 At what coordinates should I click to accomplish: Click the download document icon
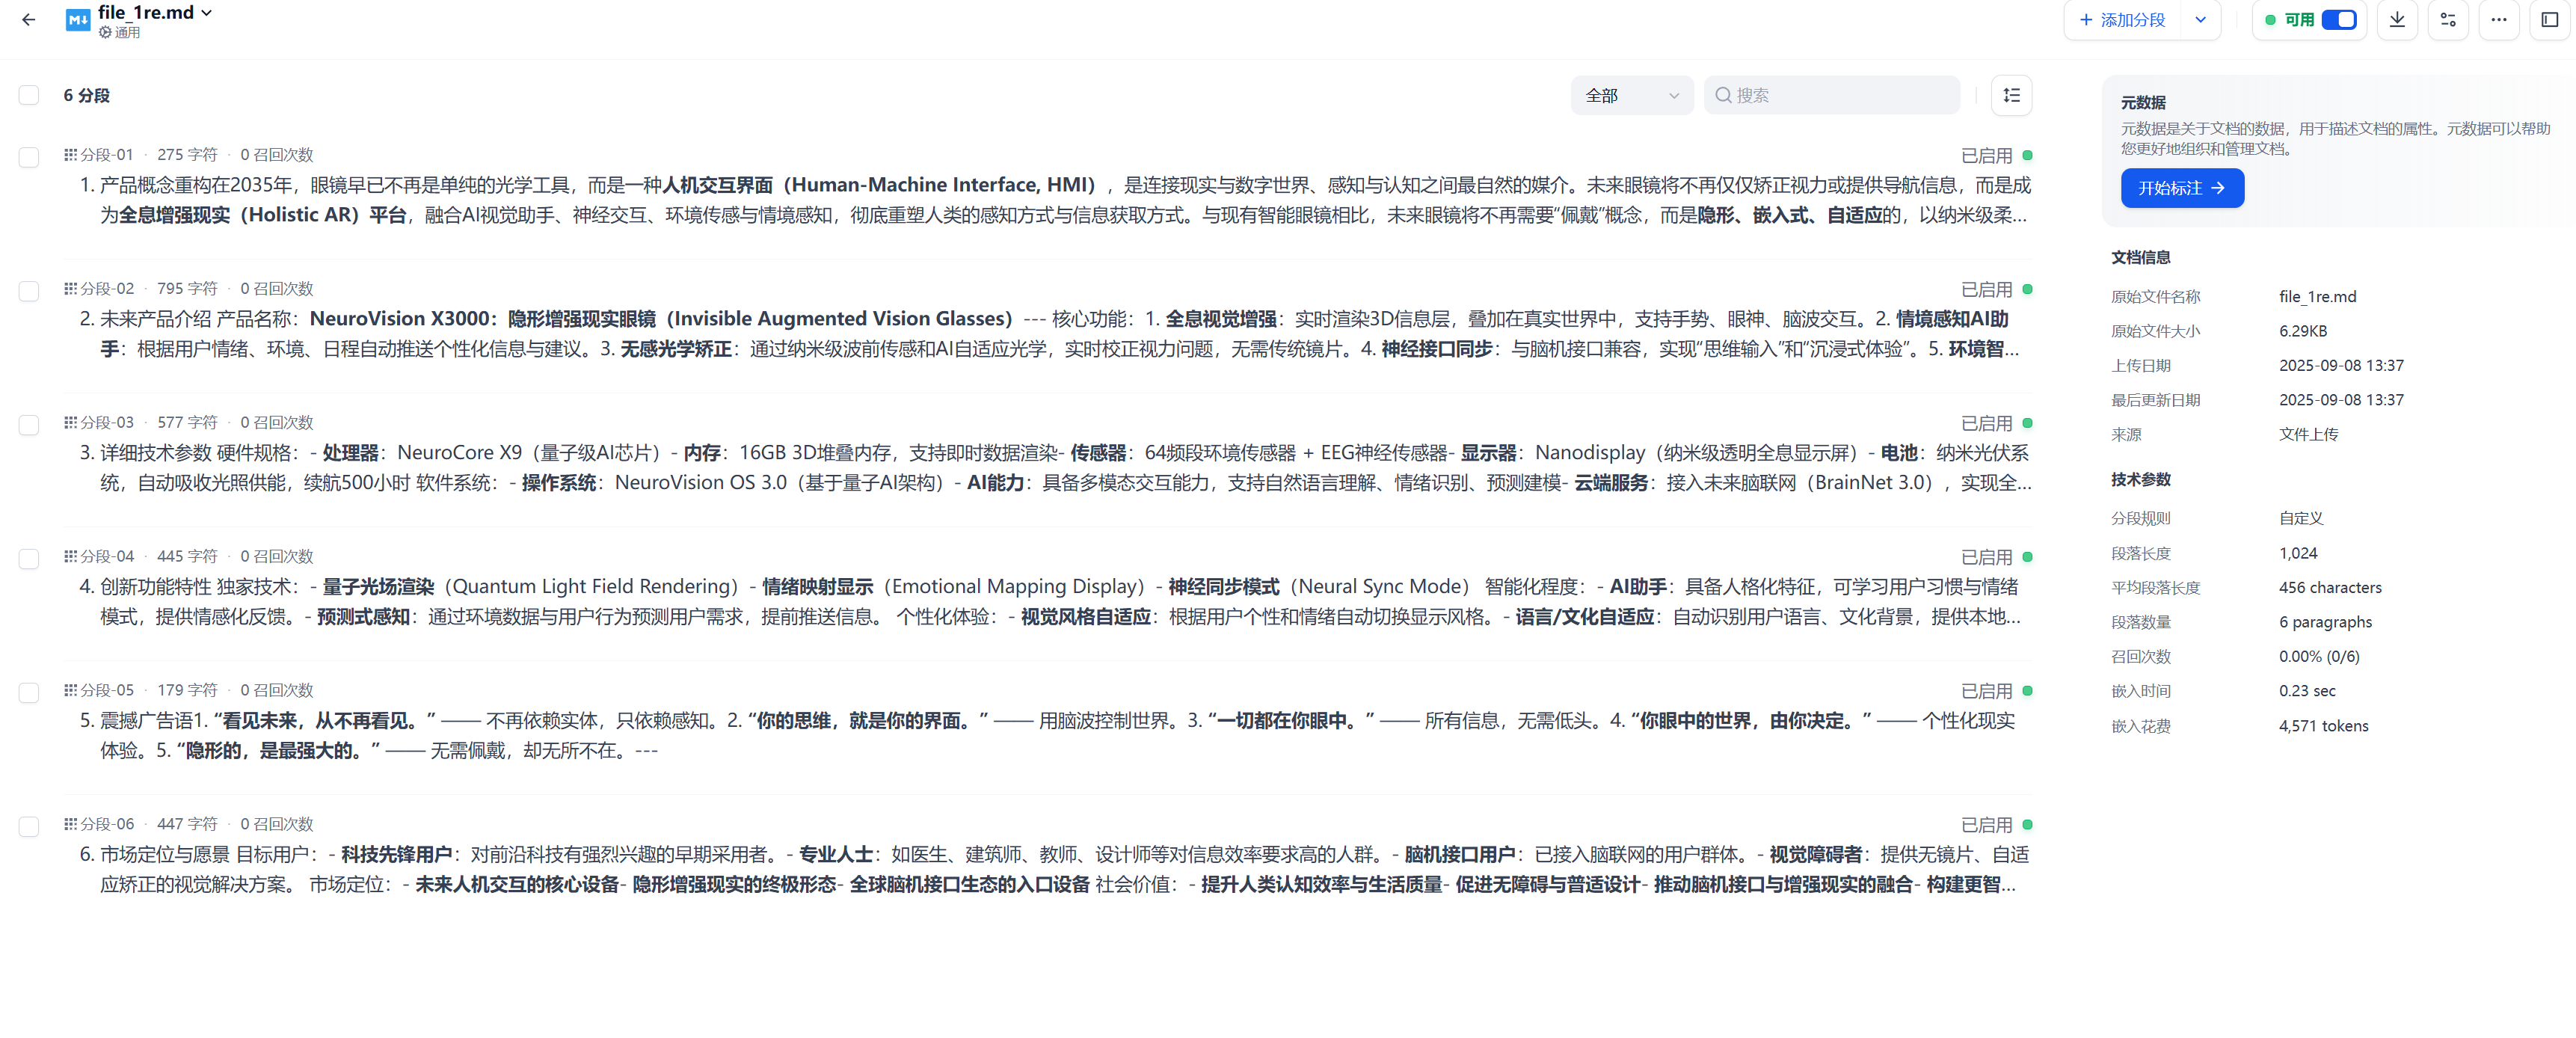(x=2397, y=20)
